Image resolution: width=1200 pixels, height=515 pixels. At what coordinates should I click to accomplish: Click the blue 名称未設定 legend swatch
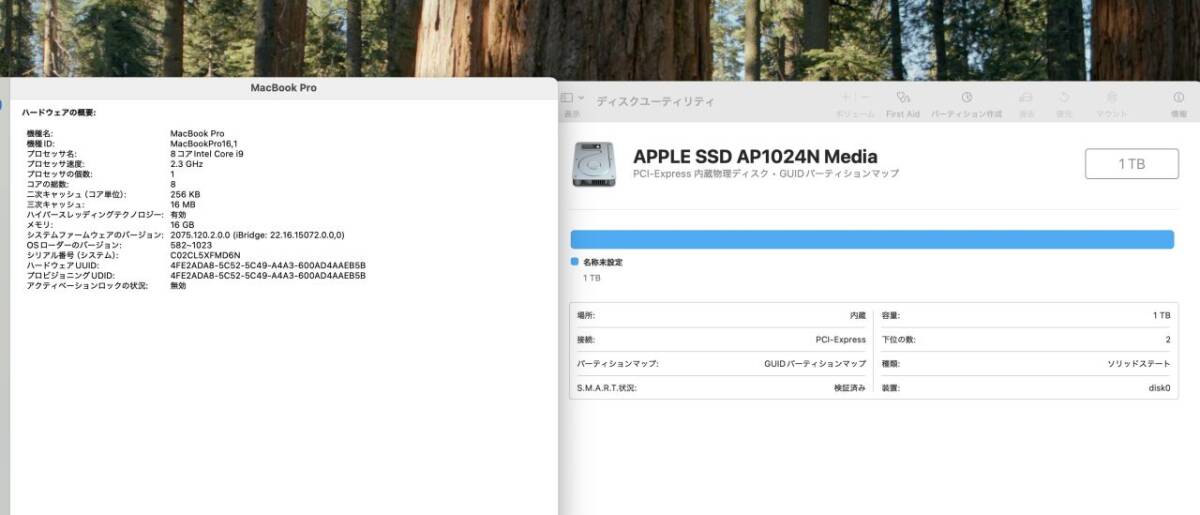[x=575, y=261]
